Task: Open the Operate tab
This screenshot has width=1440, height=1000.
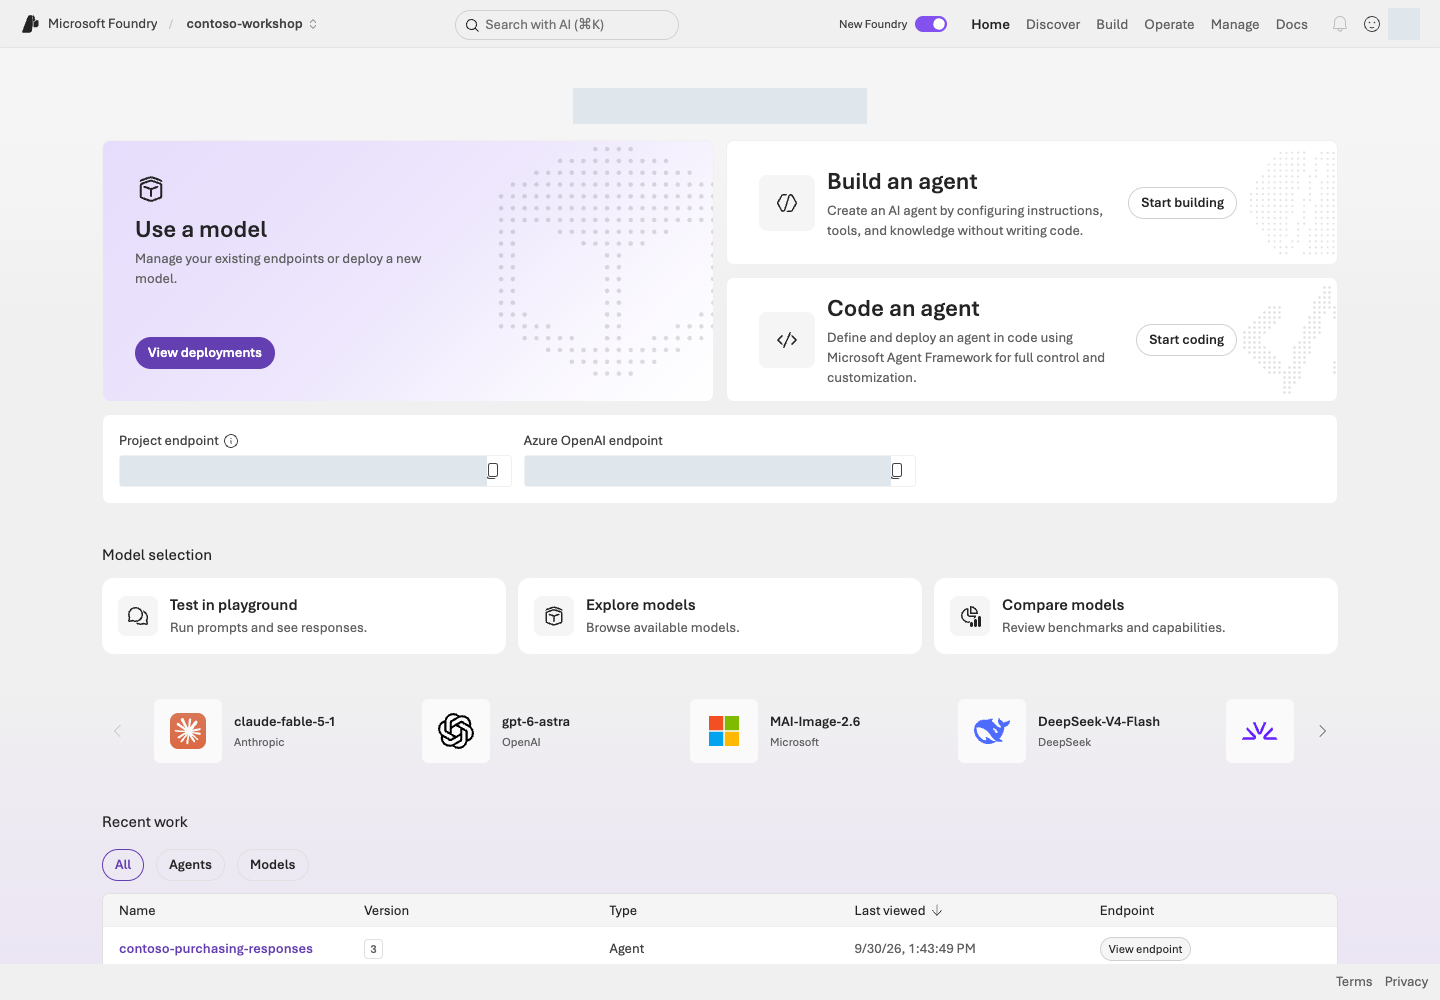Action: click(1169, 24)
